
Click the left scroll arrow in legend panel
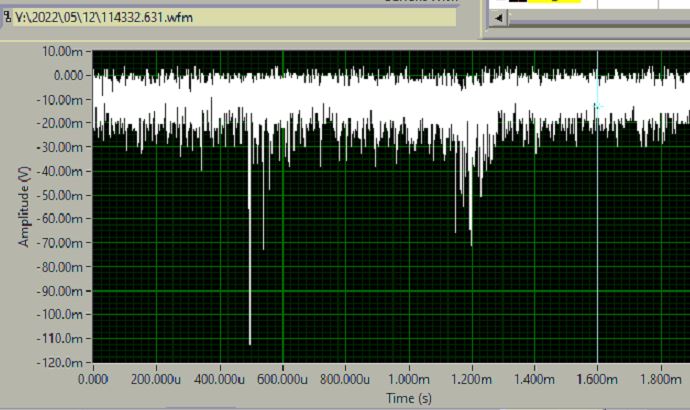tap(499, 18)
